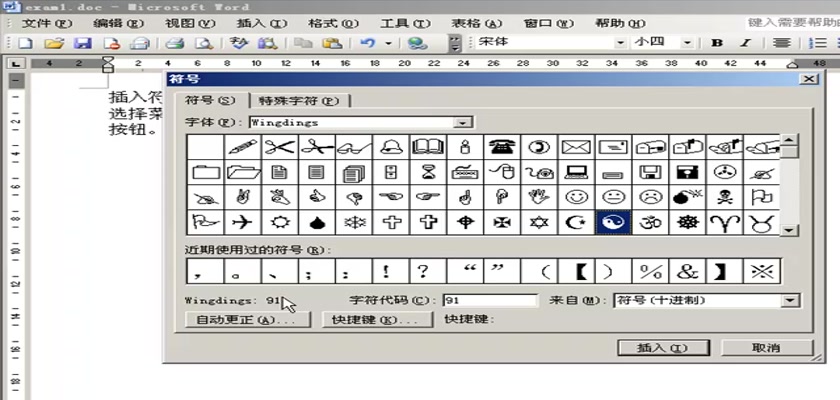
Task: Choose the recent question mark symbol
Action: 428,271
